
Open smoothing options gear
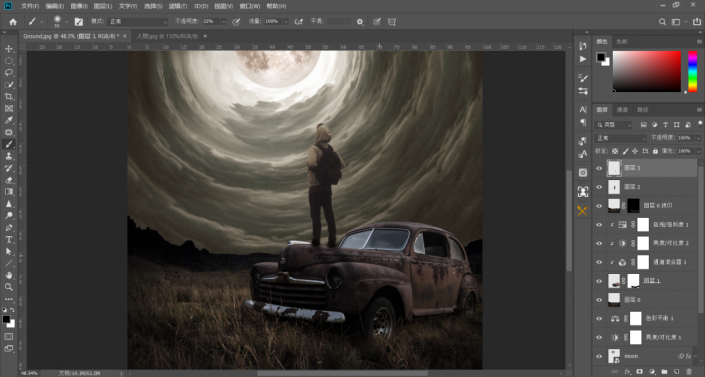click(x=360, y=22)
